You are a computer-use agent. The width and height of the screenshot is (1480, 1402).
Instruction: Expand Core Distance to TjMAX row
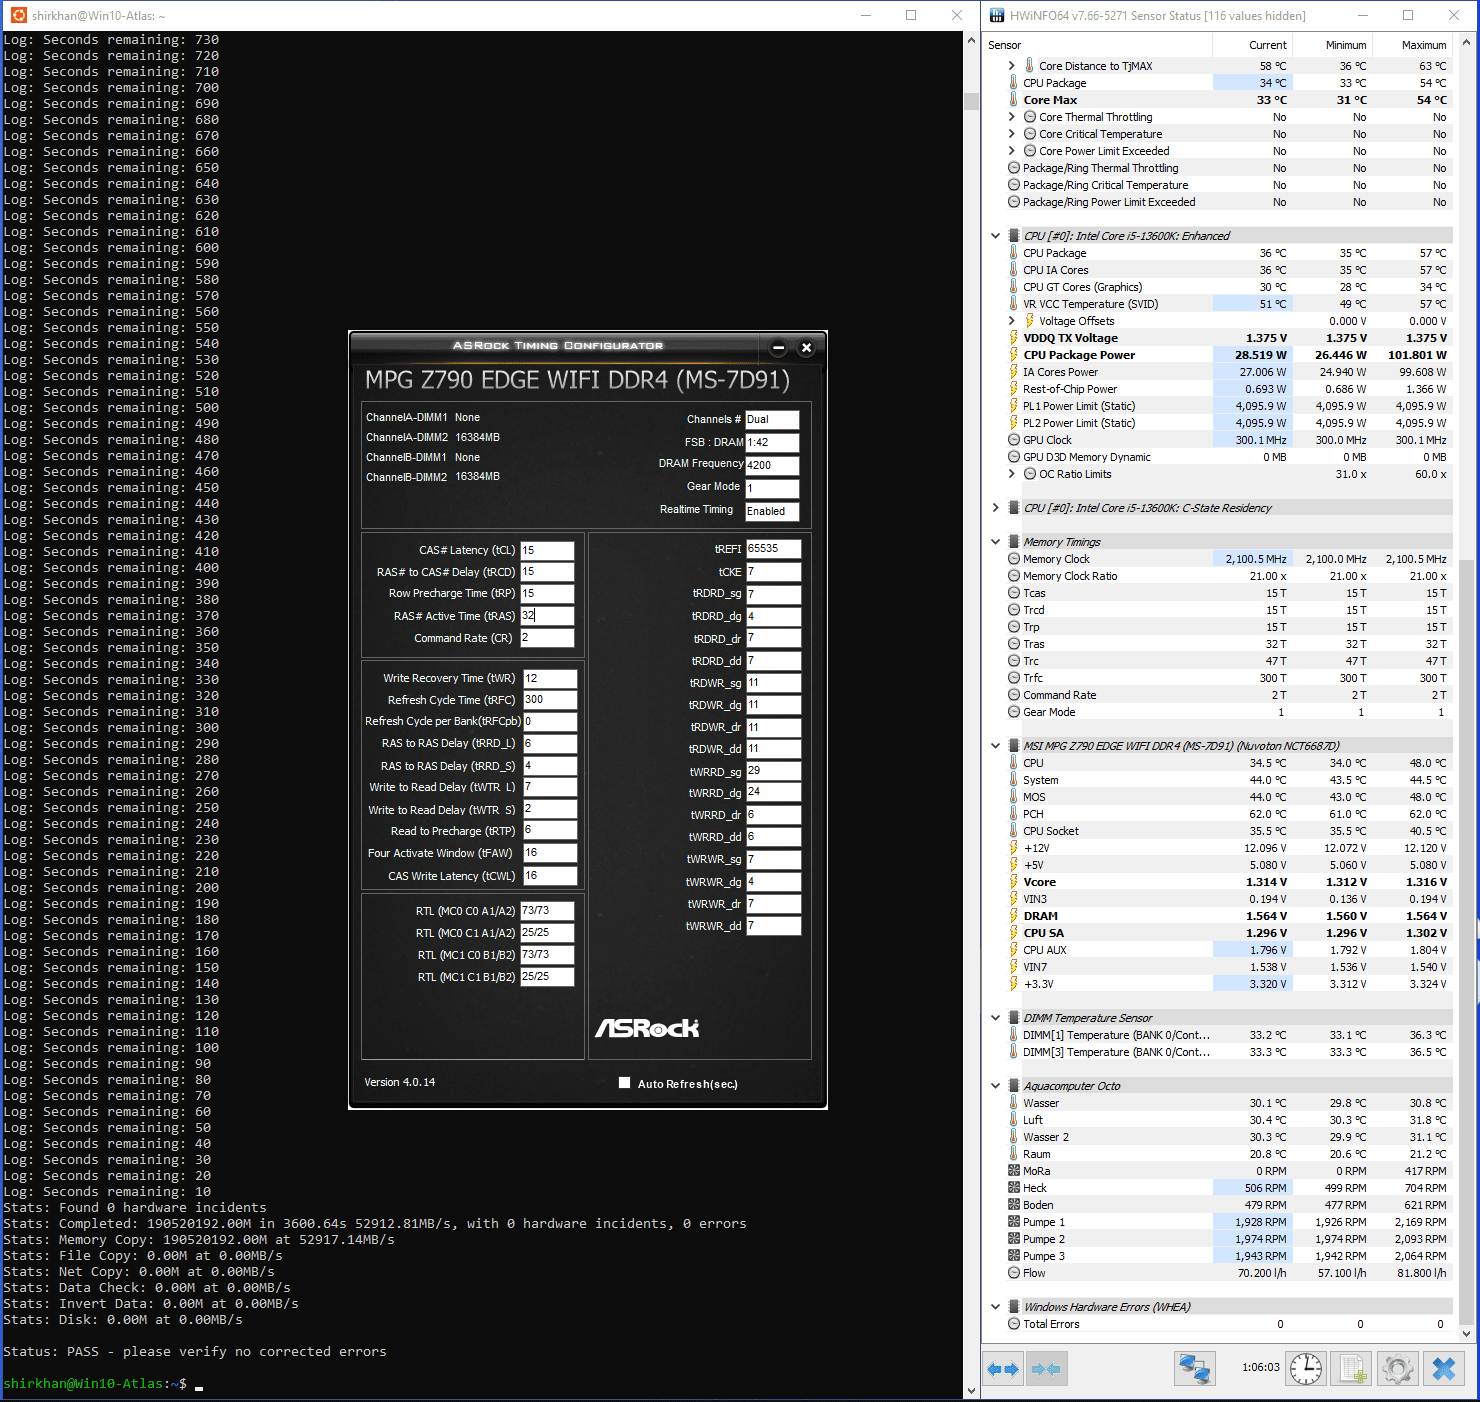pyautogui.click(x=1011, y=66)
